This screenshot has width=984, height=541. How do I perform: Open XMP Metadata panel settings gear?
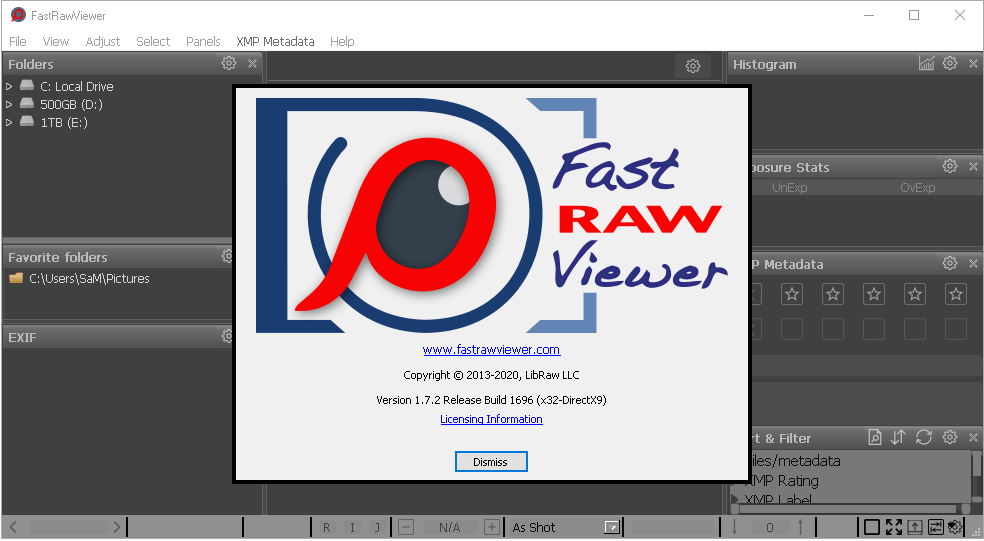(x=950, y=264)
